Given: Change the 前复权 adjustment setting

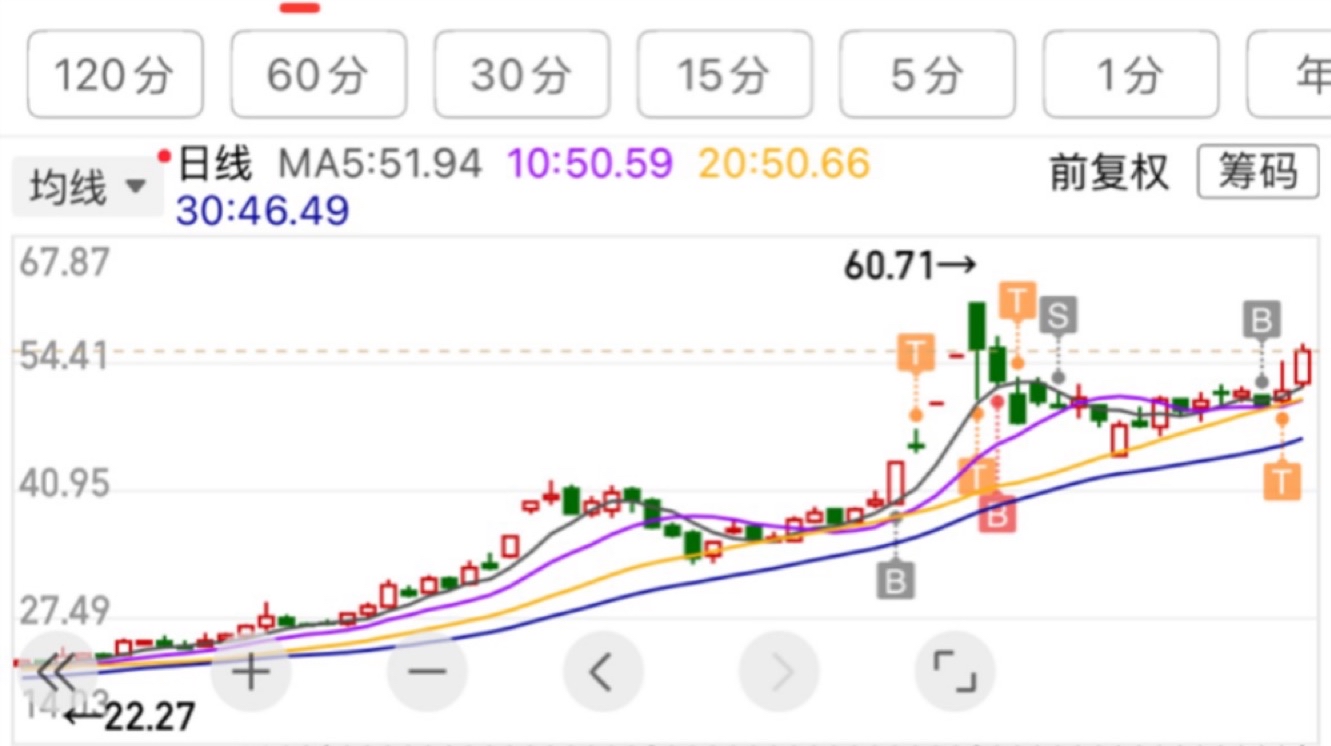Looking at the screenshot, I should coord(1109,172).
